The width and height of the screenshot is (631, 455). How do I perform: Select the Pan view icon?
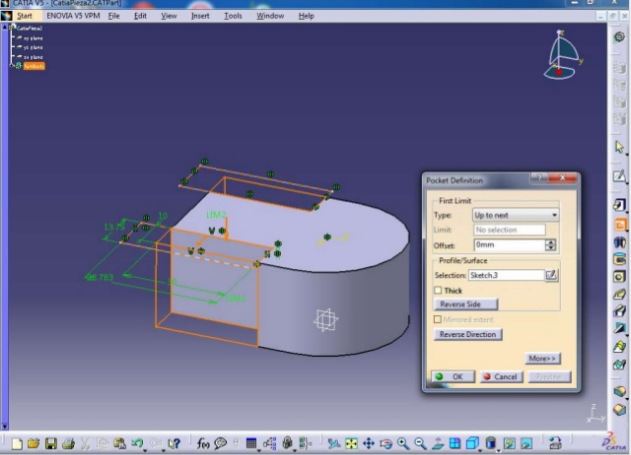tap(369, 443)
